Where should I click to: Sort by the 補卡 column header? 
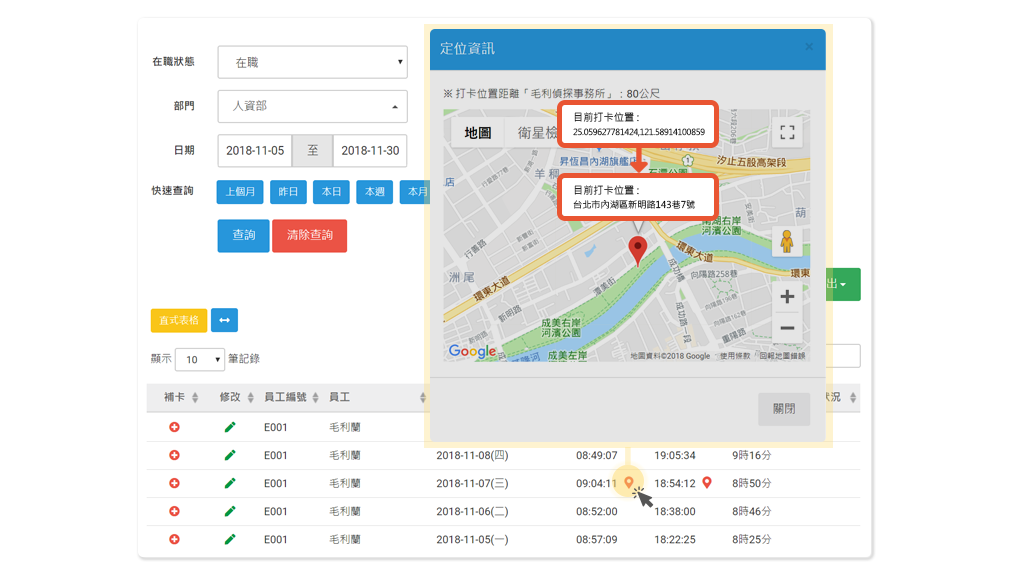(181, 397)
